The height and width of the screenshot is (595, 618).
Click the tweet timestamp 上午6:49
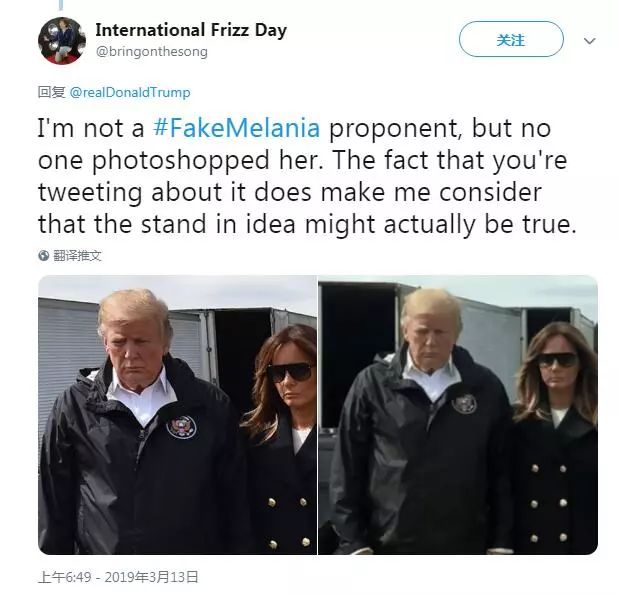(62, 576)
